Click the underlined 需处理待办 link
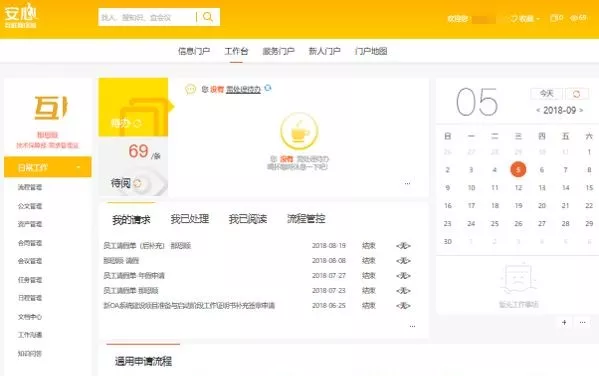Viewport: 599px width, 376px height. pyautogui.click(x=243, y=89)
